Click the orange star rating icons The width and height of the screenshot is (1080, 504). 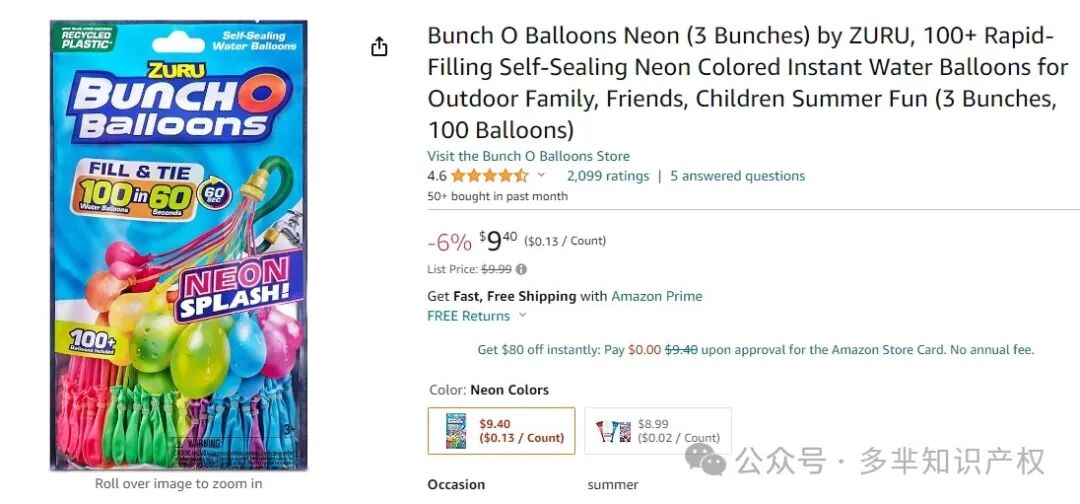tap(489, 176)
